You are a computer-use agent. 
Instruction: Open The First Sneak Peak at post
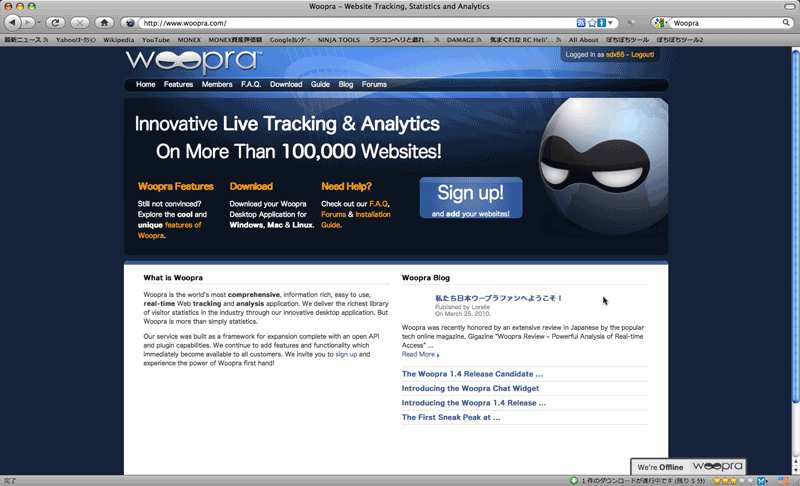tap(451, 417)
